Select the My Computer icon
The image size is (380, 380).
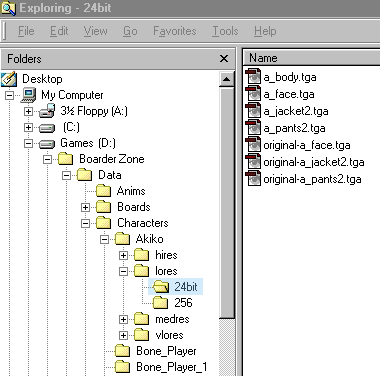28,95
